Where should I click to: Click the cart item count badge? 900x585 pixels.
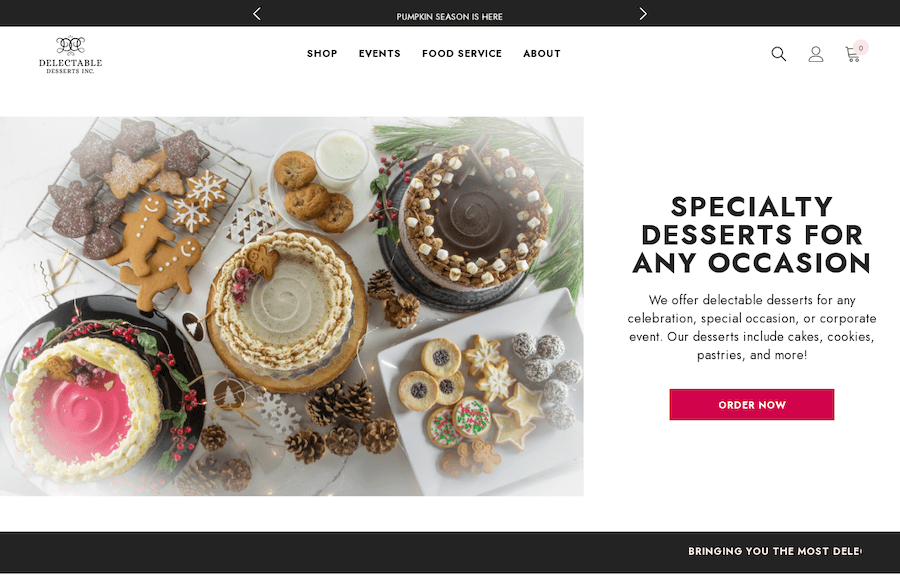point(860,48)
